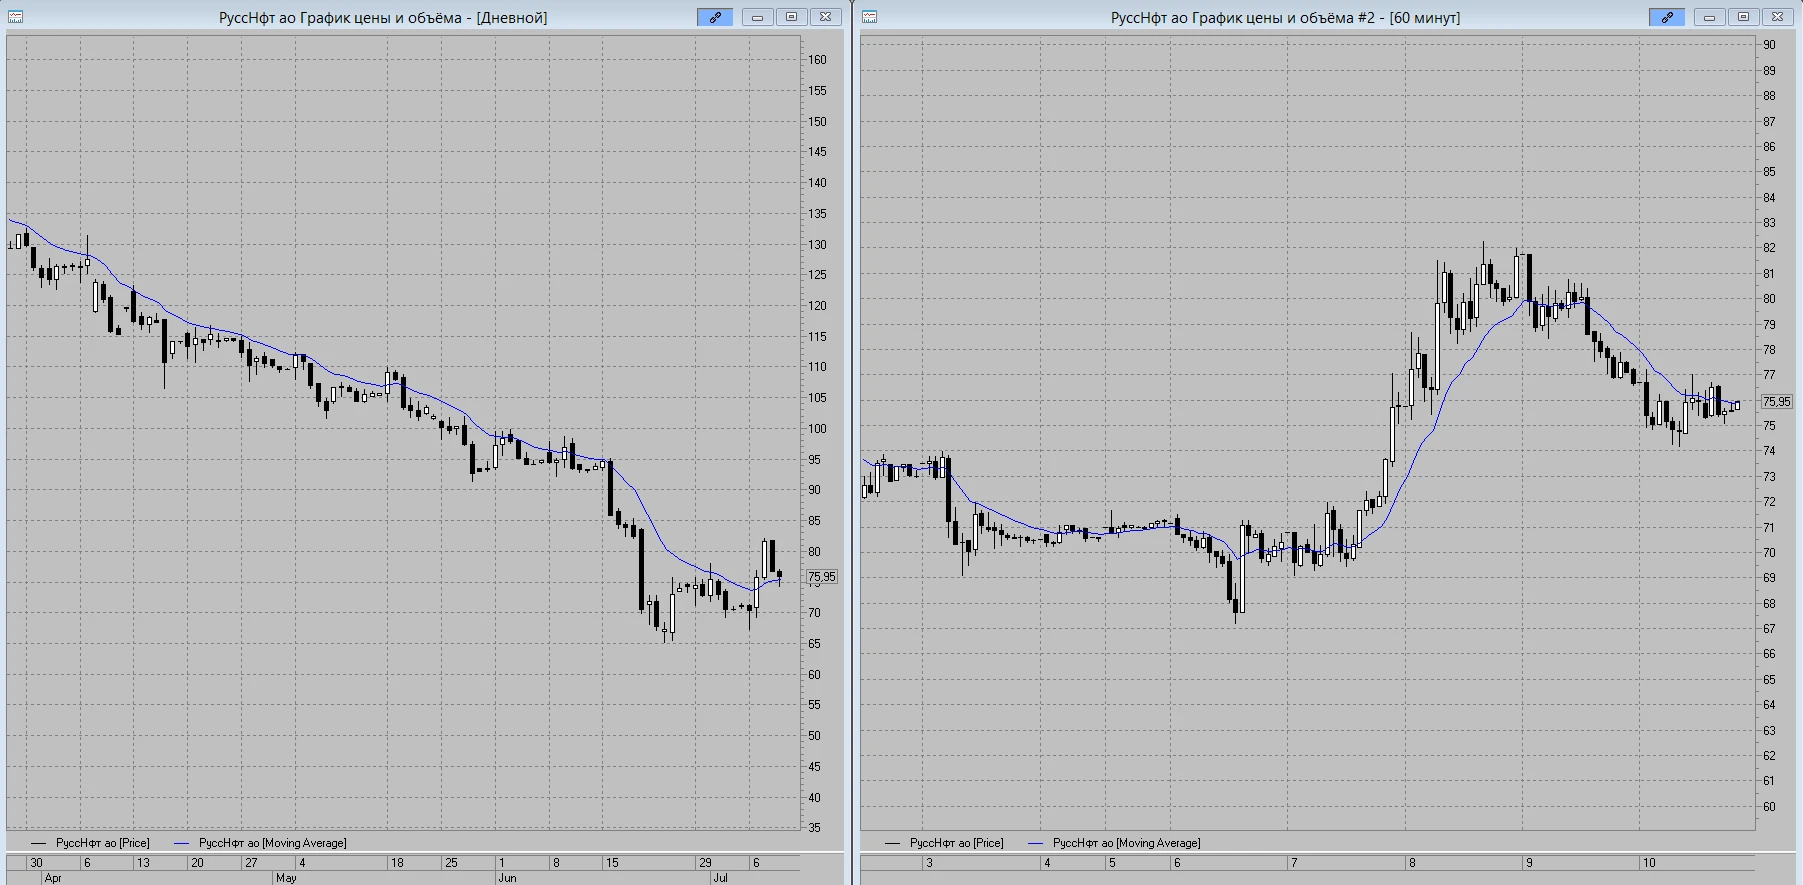The width and height of the screenshot is (1803, 885).
Task: Click the May month label on the time axis
Action: (x=286, y=878)
